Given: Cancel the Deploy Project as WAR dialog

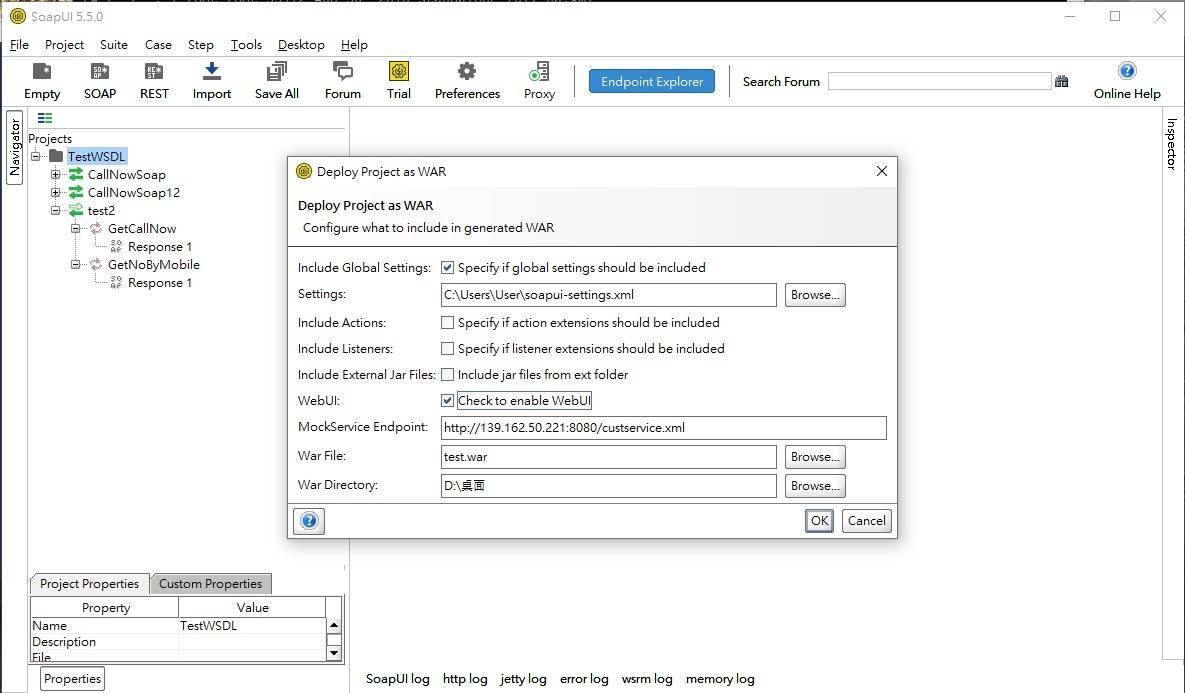Looking at the screenshot, I should click(x=866, y=521).
